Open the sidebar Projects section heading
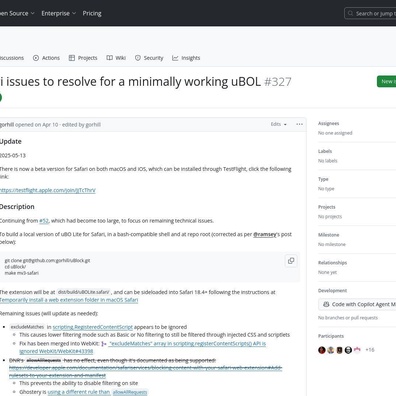Image resolution: width=396 pixels, height=396 pixels. pos(327,207)
